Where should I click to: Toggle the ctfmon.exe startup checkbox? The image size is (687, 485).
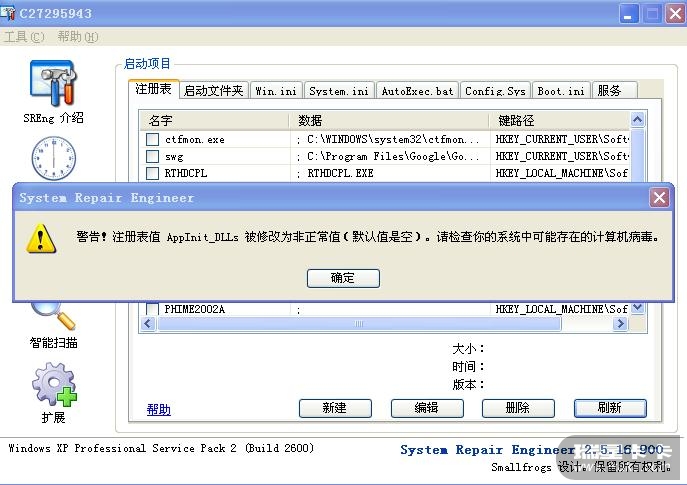152,139
